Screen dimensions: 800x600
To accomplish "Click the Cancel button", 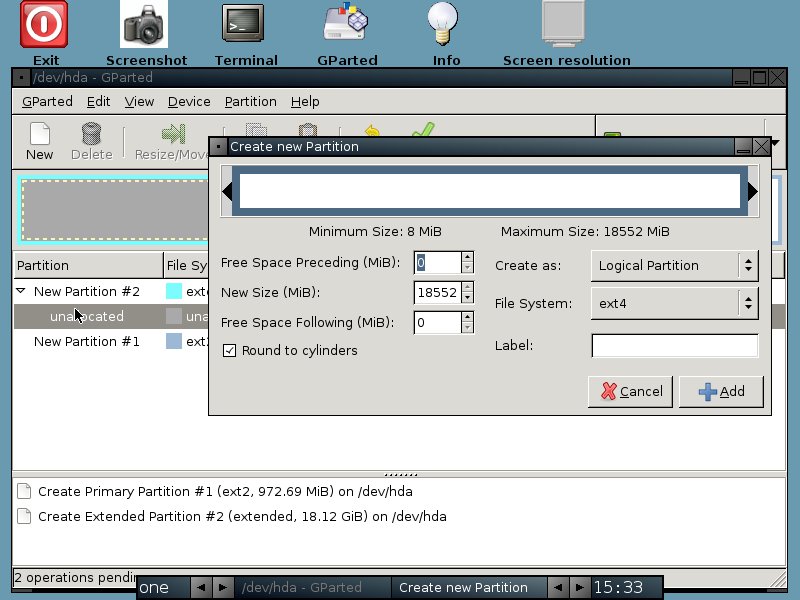I will (631, 392).
